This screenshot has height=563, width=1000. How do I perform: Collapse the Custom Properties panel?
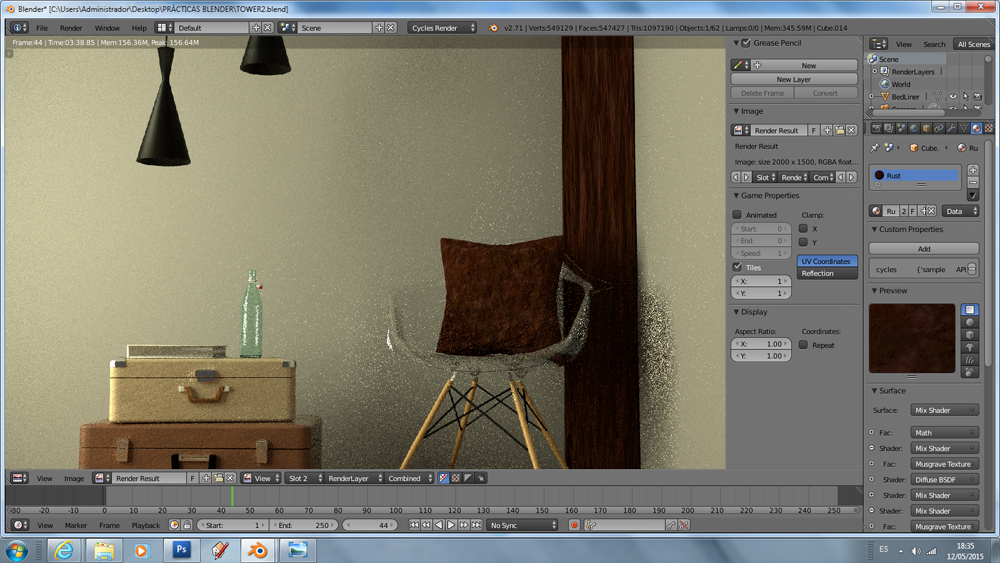(874, 229)
